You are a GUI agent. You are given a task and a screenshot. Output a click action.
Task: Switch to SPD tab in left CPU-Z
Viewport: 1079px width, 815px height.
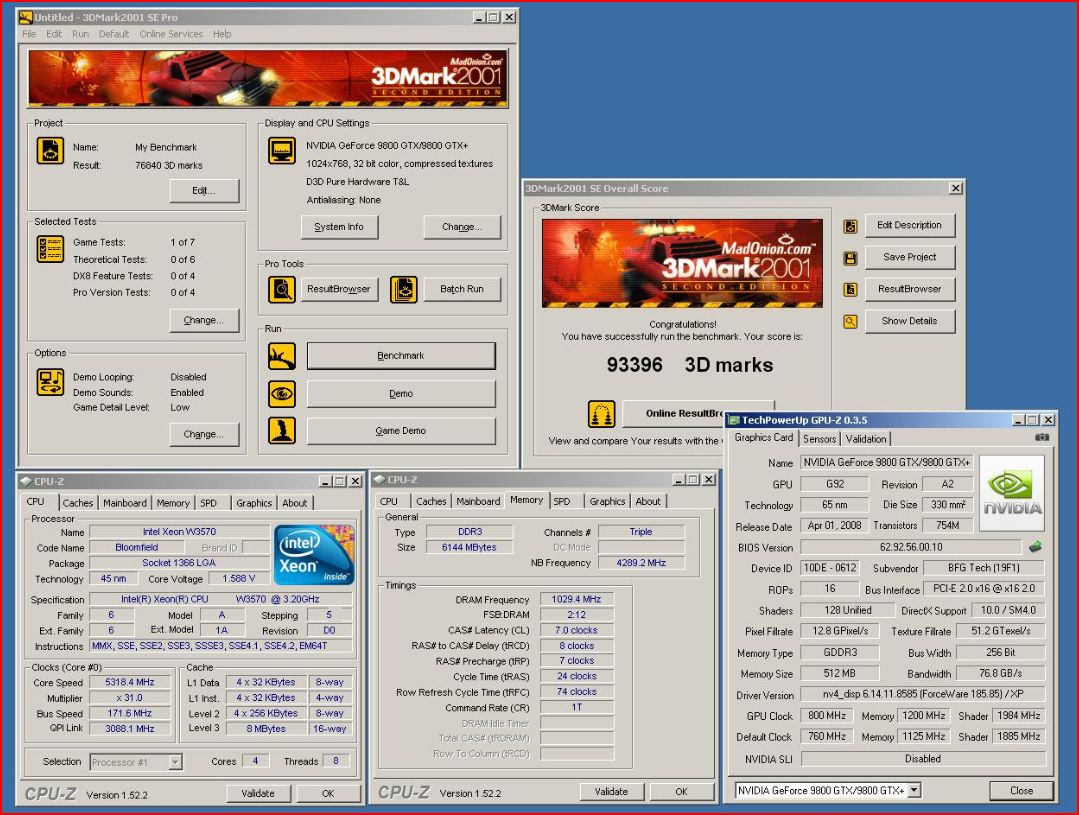point(209,503)
